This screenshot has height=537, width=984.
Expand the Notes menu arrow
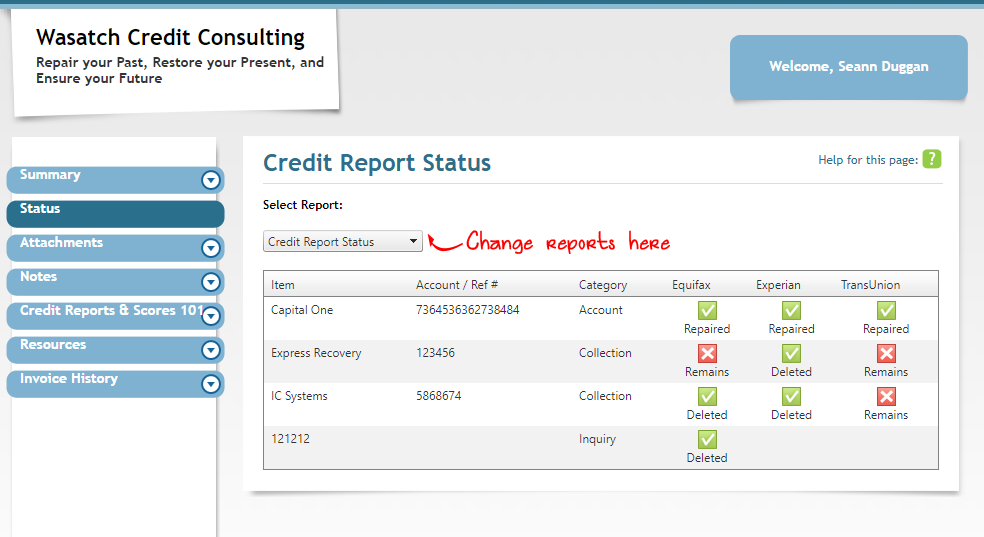coord(211,282)
